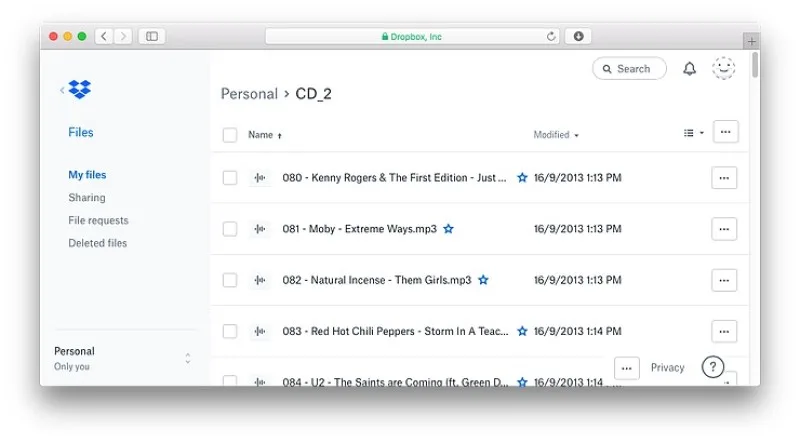Viewport: 800px width, 443px height.
Task: Open footer ellipsis next to Privacy
Action: click(627, 368)
